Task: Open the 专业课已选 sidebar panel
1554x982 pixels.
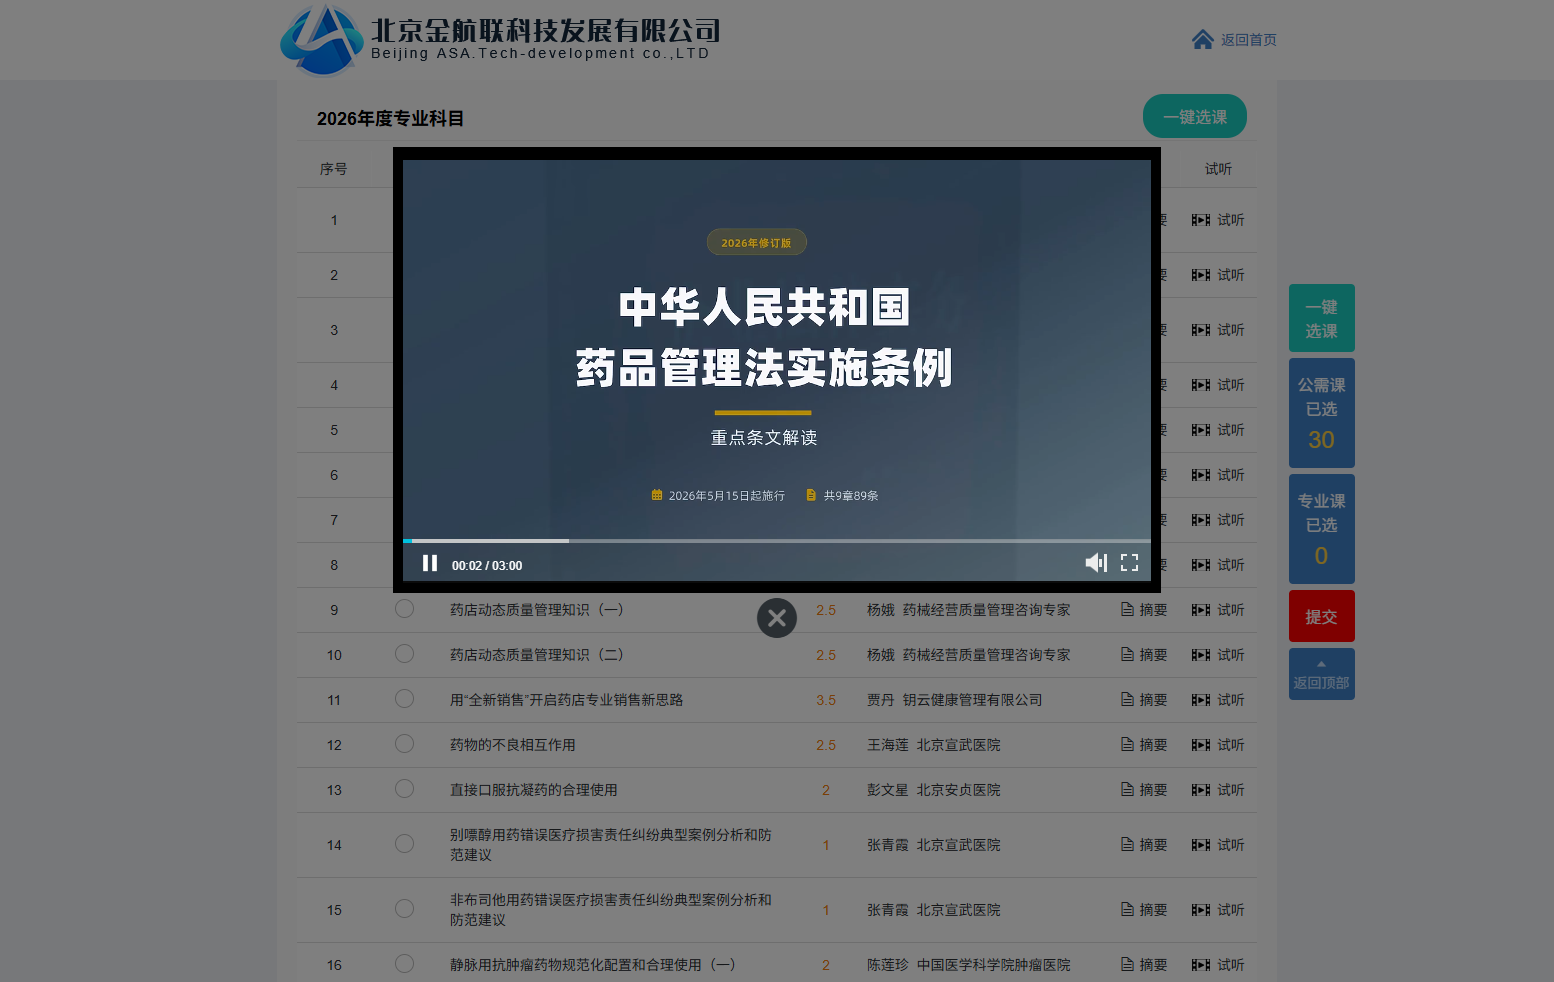Action: pyautogui.click(x=1321, y=529)
